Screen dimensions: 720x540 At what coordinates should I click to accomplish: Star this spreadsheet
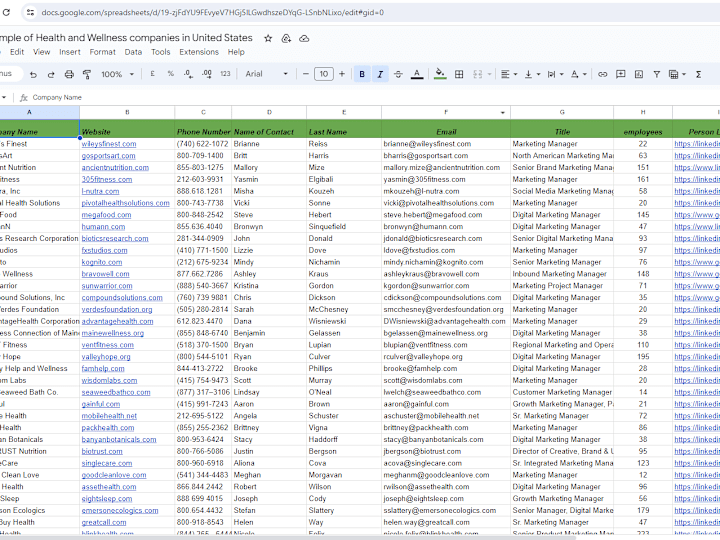click(x=268, y=39)
